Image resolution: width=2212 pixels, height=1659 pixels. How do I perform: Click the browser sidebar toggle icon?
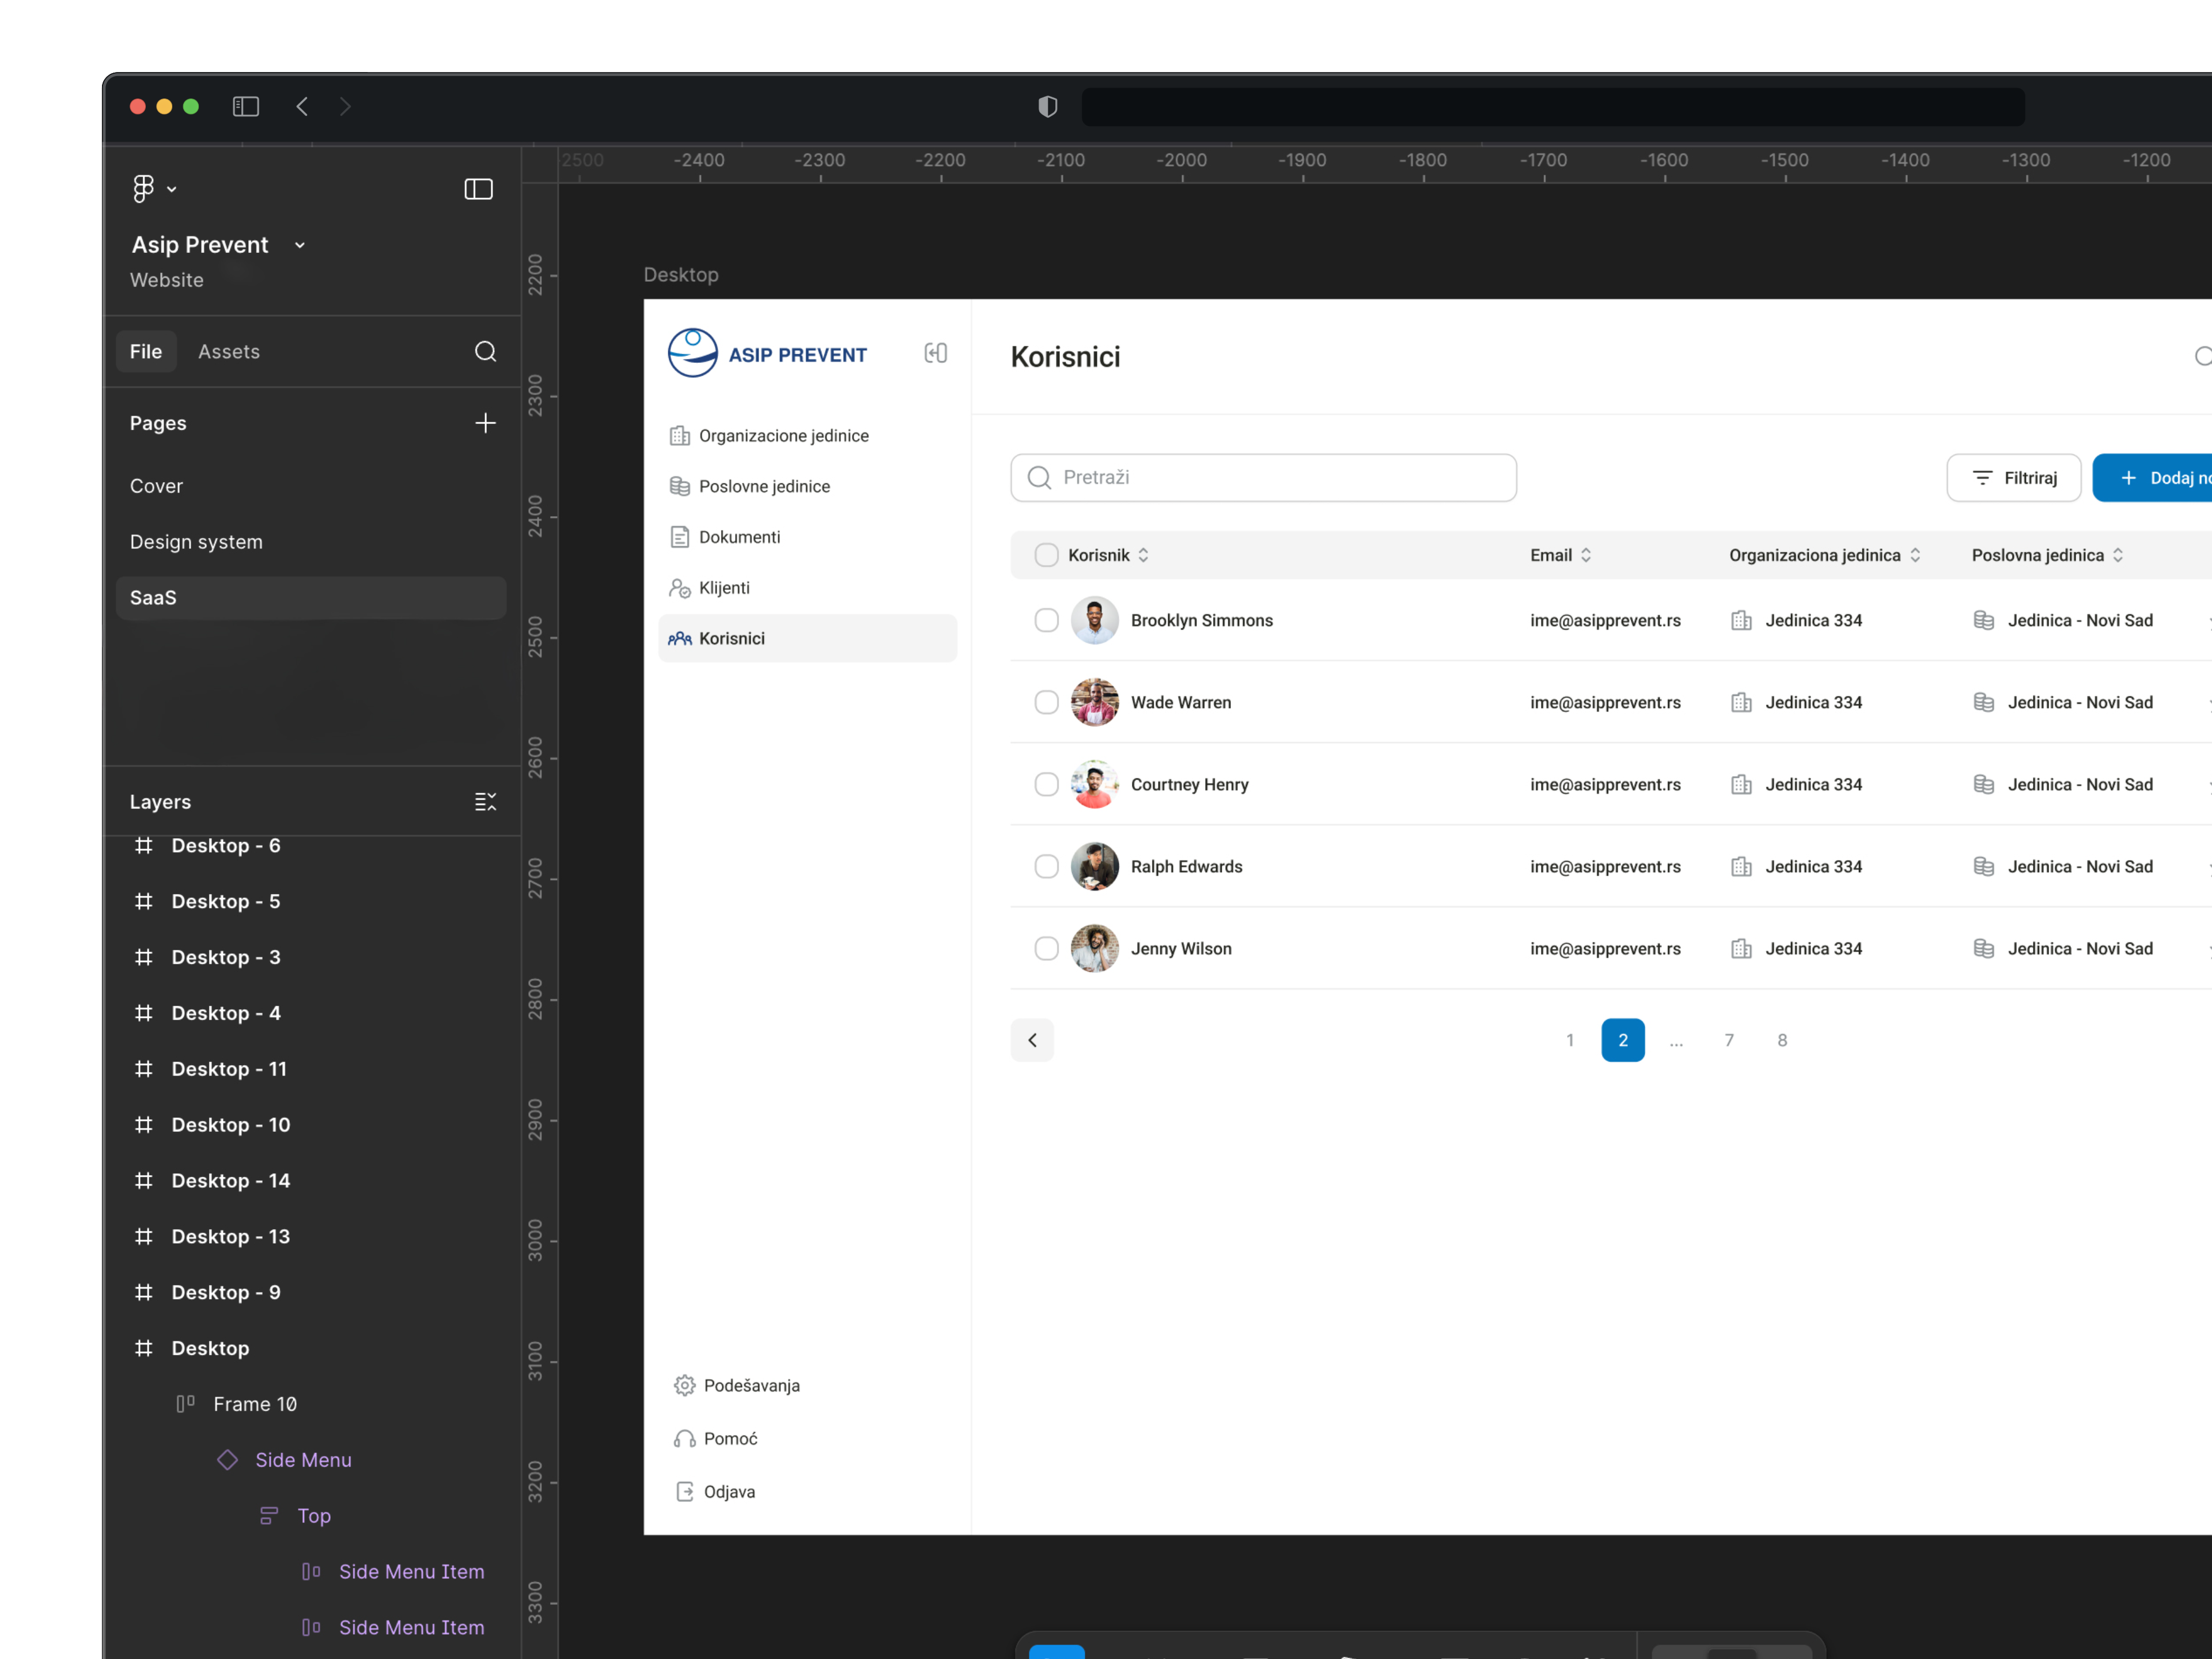[x=246, y=106]
